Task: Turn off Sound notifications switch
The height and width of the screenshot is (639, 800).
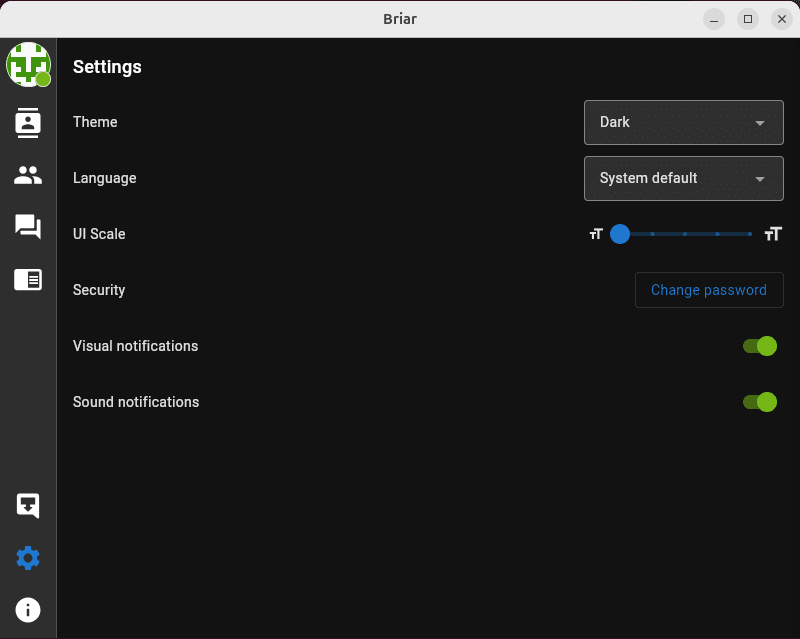Action: [760, 402]
